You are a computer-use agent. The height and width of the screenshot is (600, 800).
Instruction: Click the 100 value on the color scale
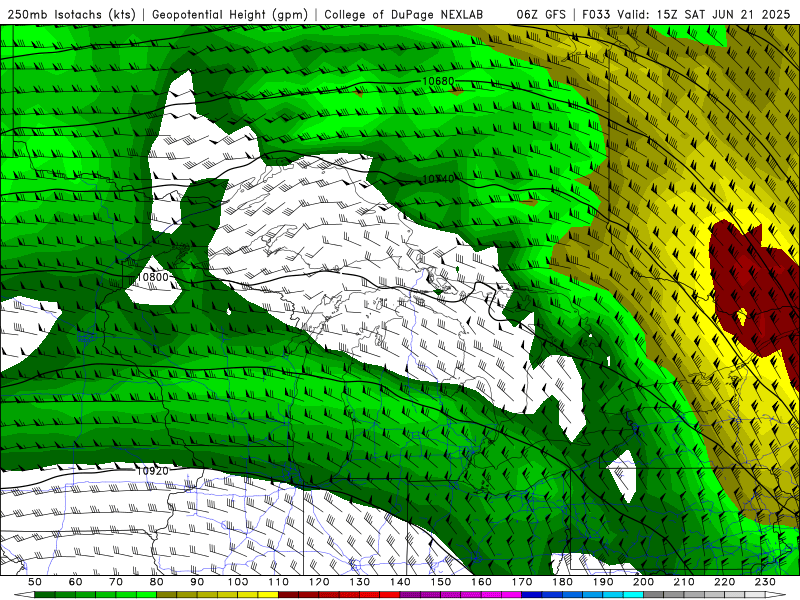coord(238,582)
